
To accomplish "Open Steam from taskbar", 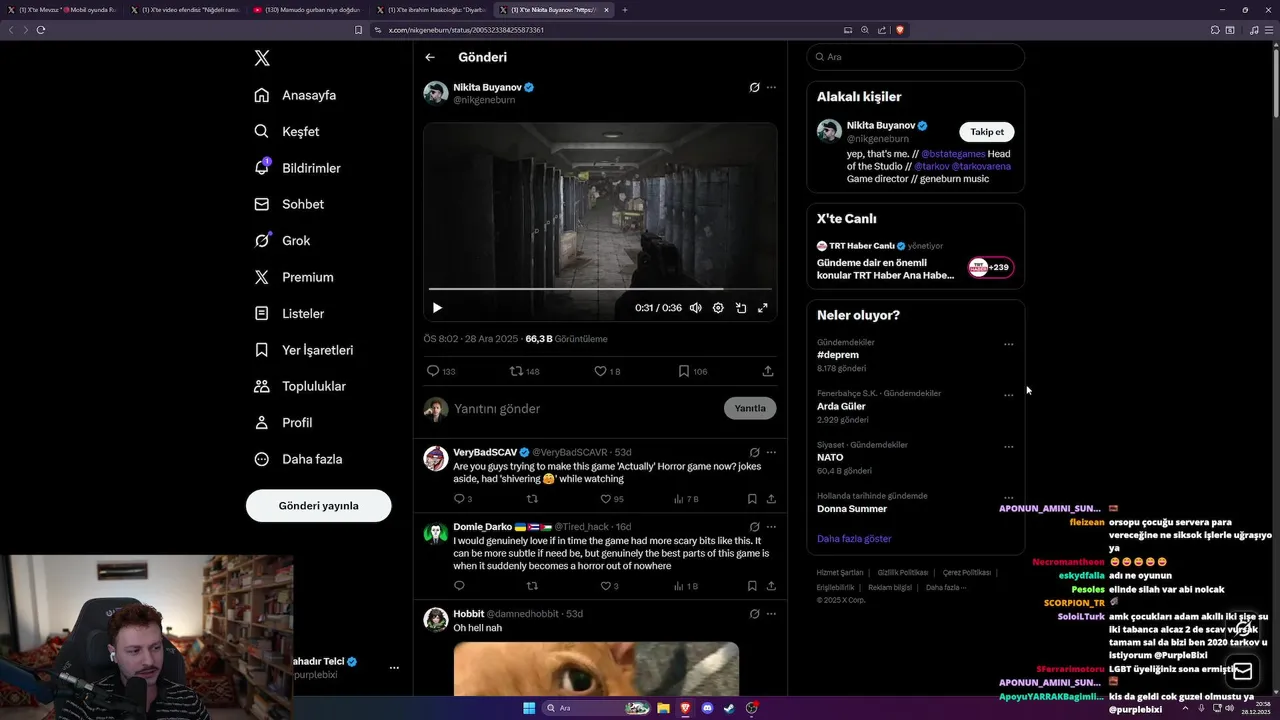I will 728,708.
